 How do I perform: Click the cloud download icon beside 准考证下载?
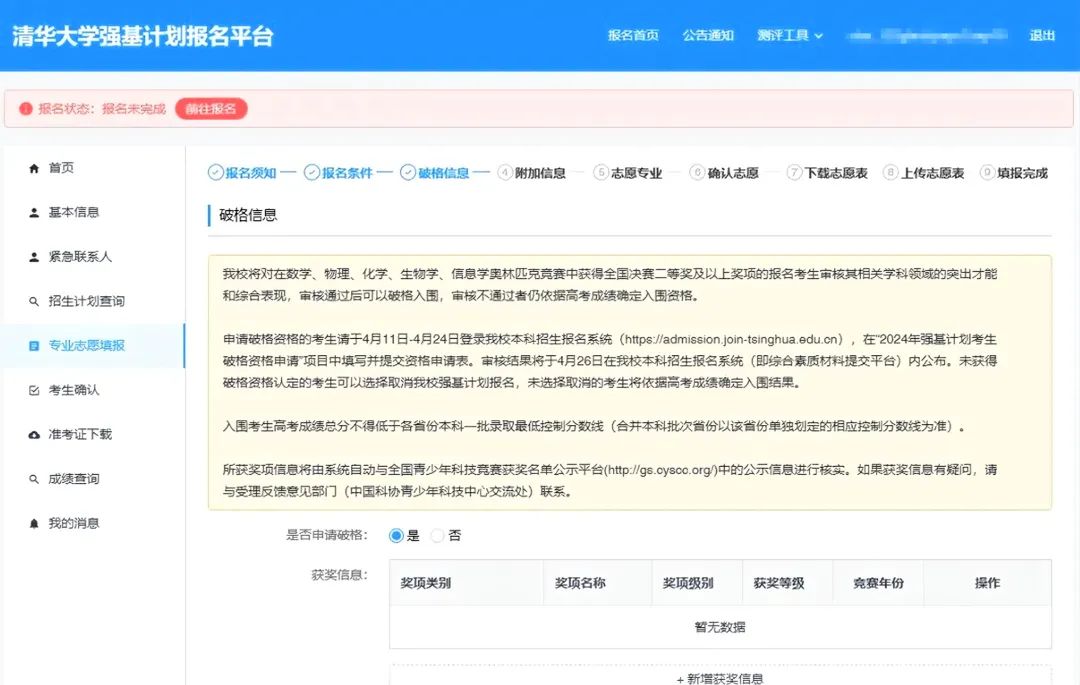point(34,434)
